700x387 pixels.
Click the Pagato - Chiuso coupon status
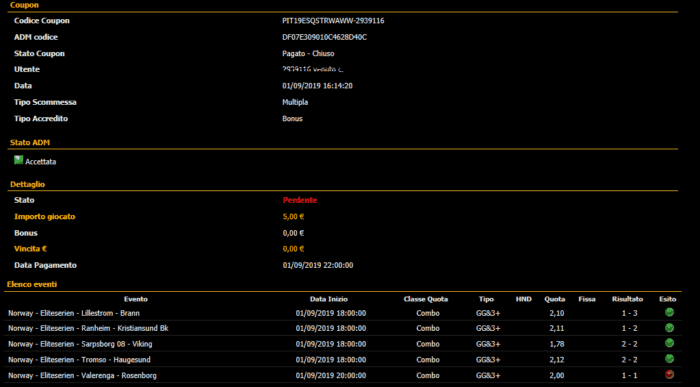click(308, 54)
